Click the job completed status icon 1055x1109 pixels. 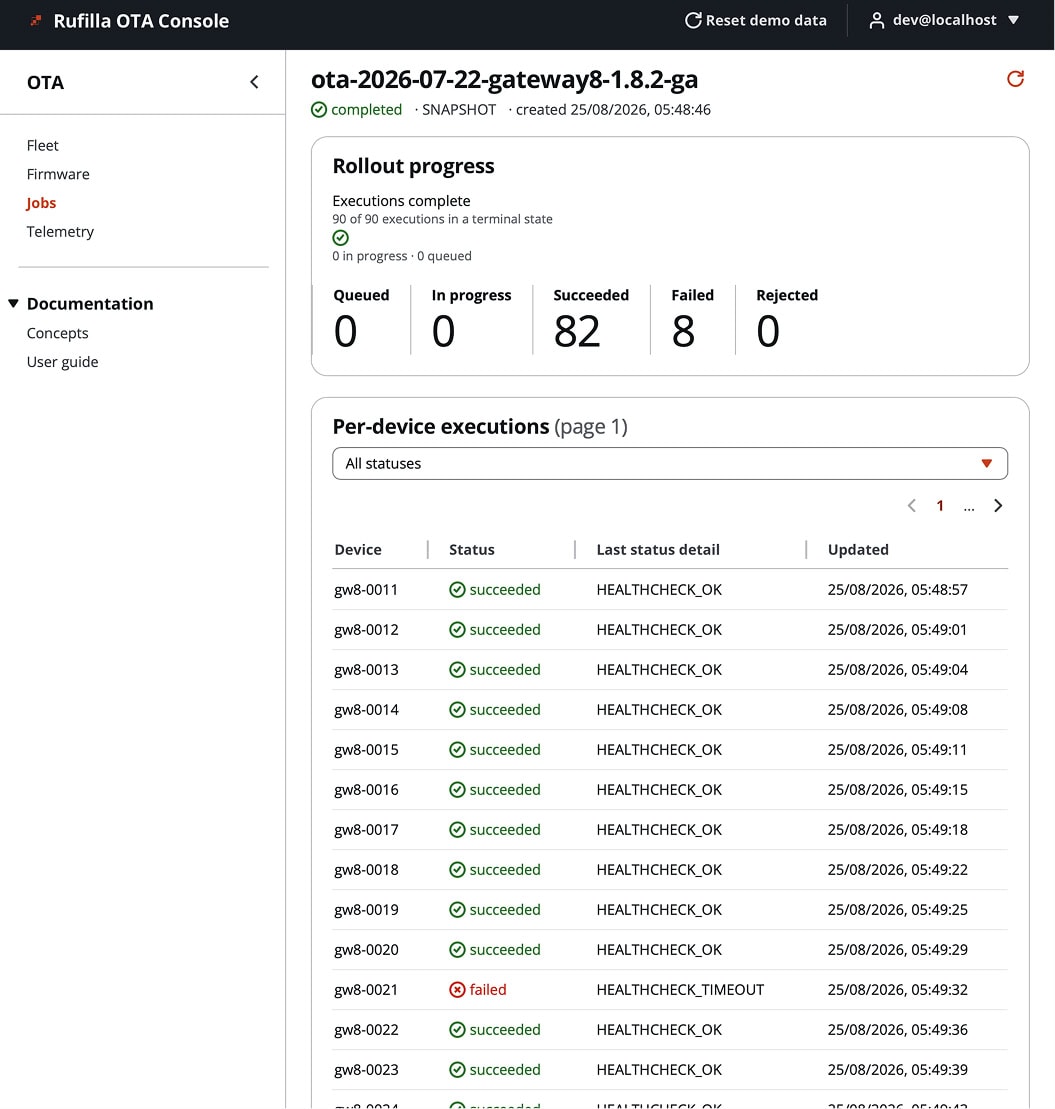pos(319,110)
